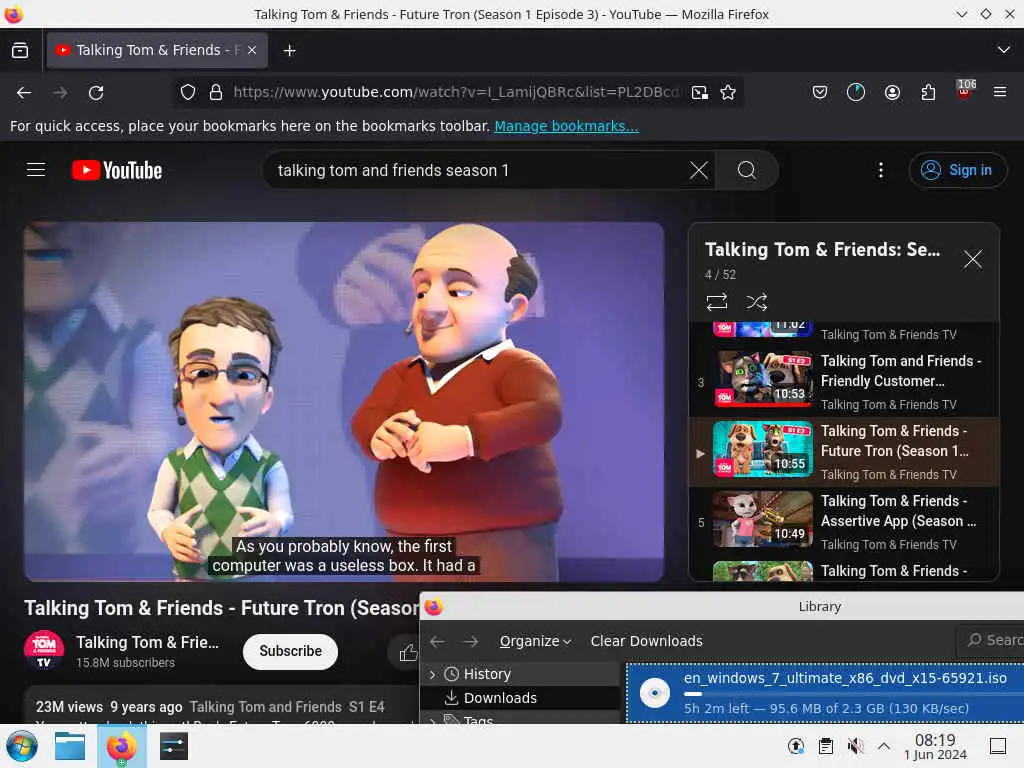List all tabs with chevron button
1024x768 pixels.
tap(1003, 50)
